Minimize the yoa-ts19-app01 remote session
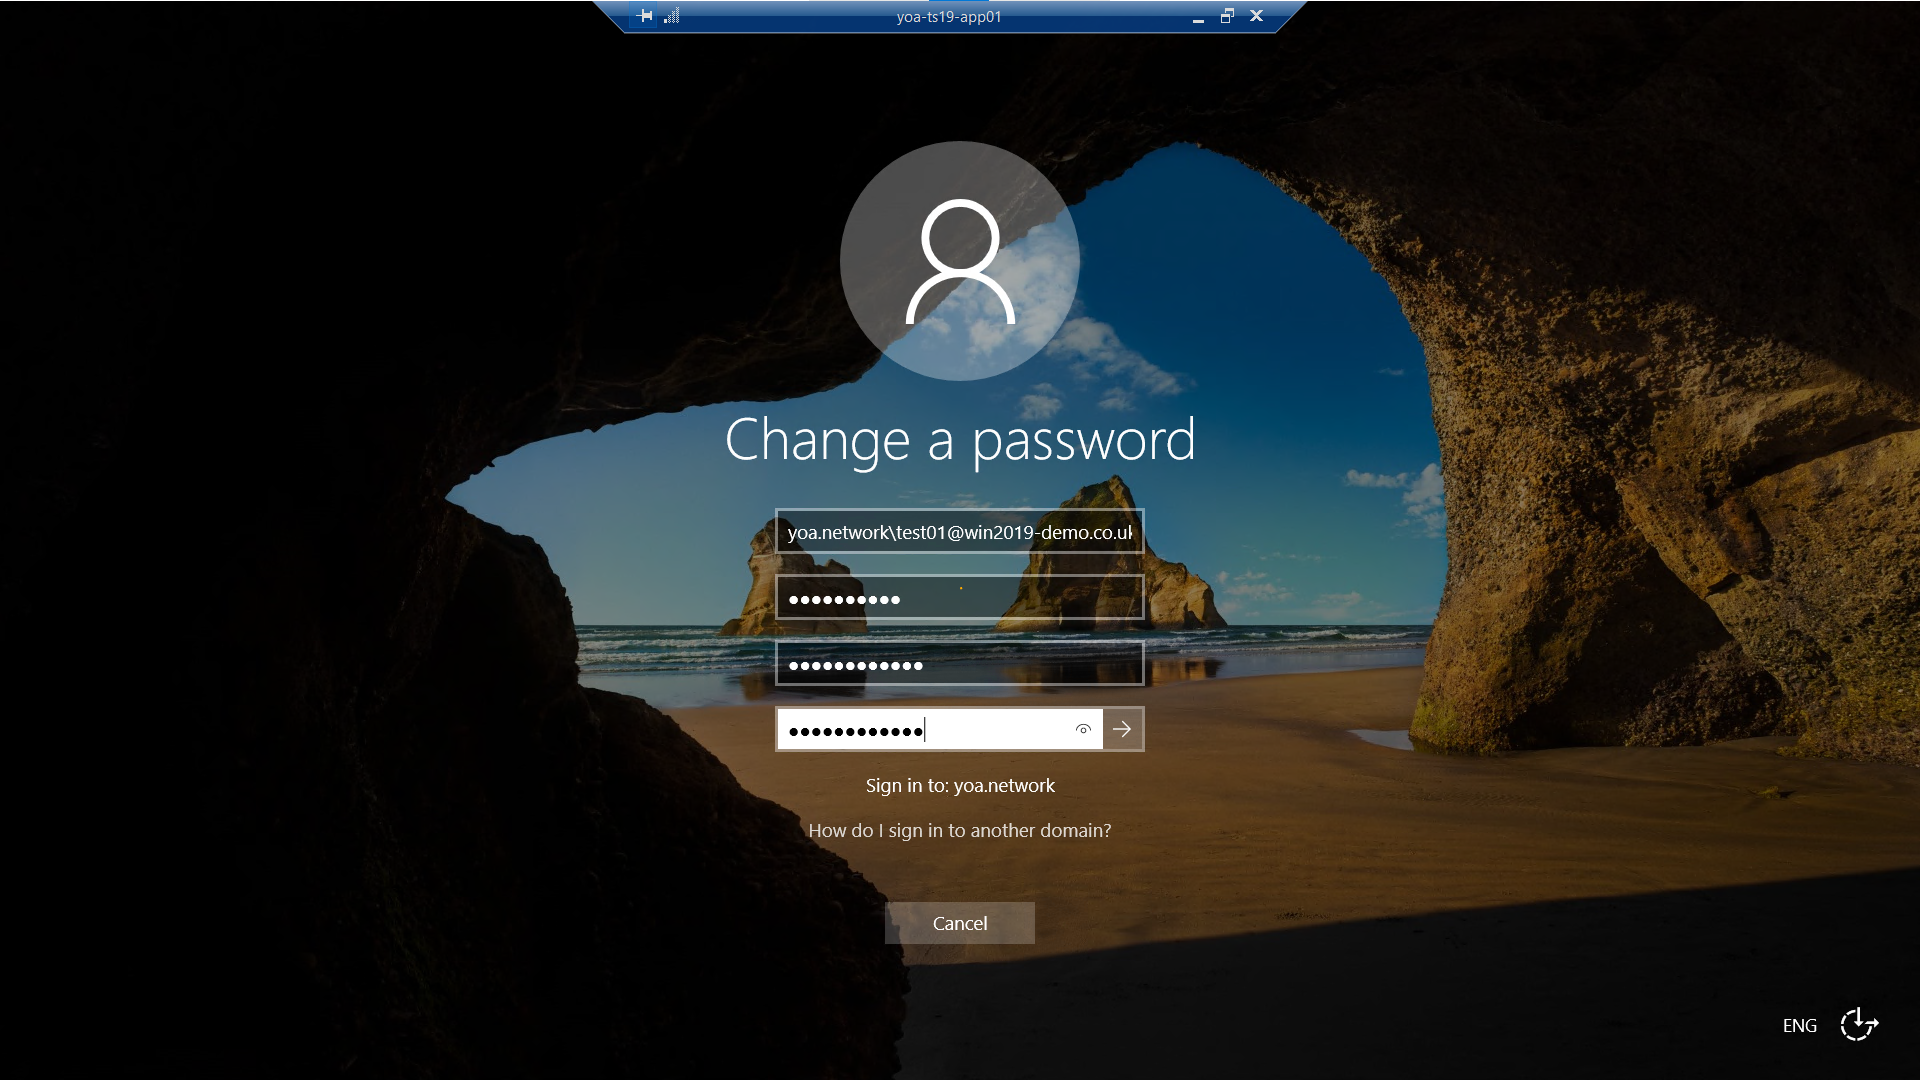 1198,17
